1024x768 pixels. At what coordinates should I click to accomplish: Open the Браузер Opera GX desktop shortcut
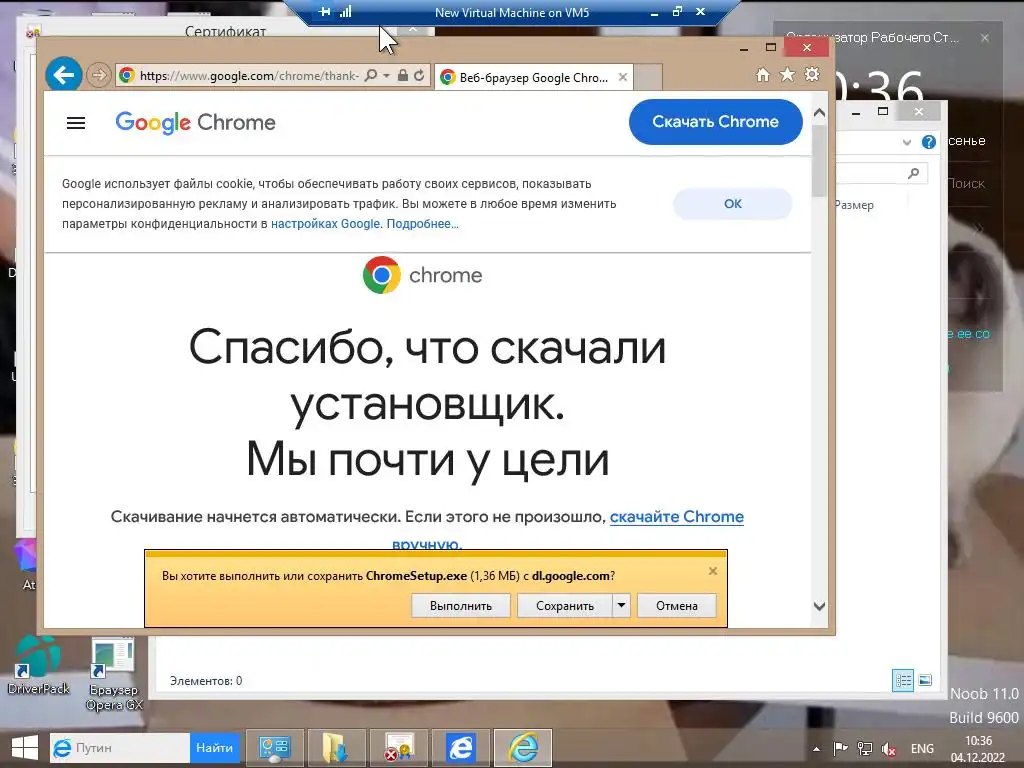tap(114, 675)
